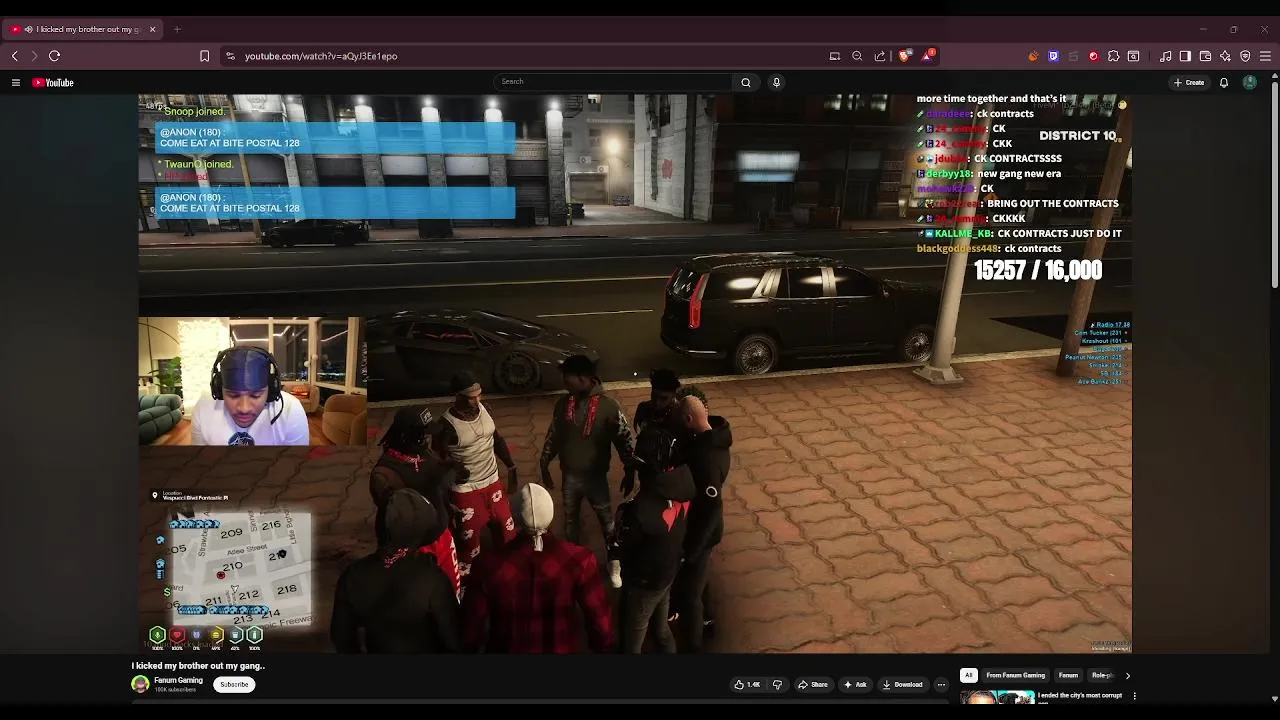Close the 'I kicked my brother' tab
Viewport: 1280px width, 720px height.
pyautogui.click(x=152, y=29)
